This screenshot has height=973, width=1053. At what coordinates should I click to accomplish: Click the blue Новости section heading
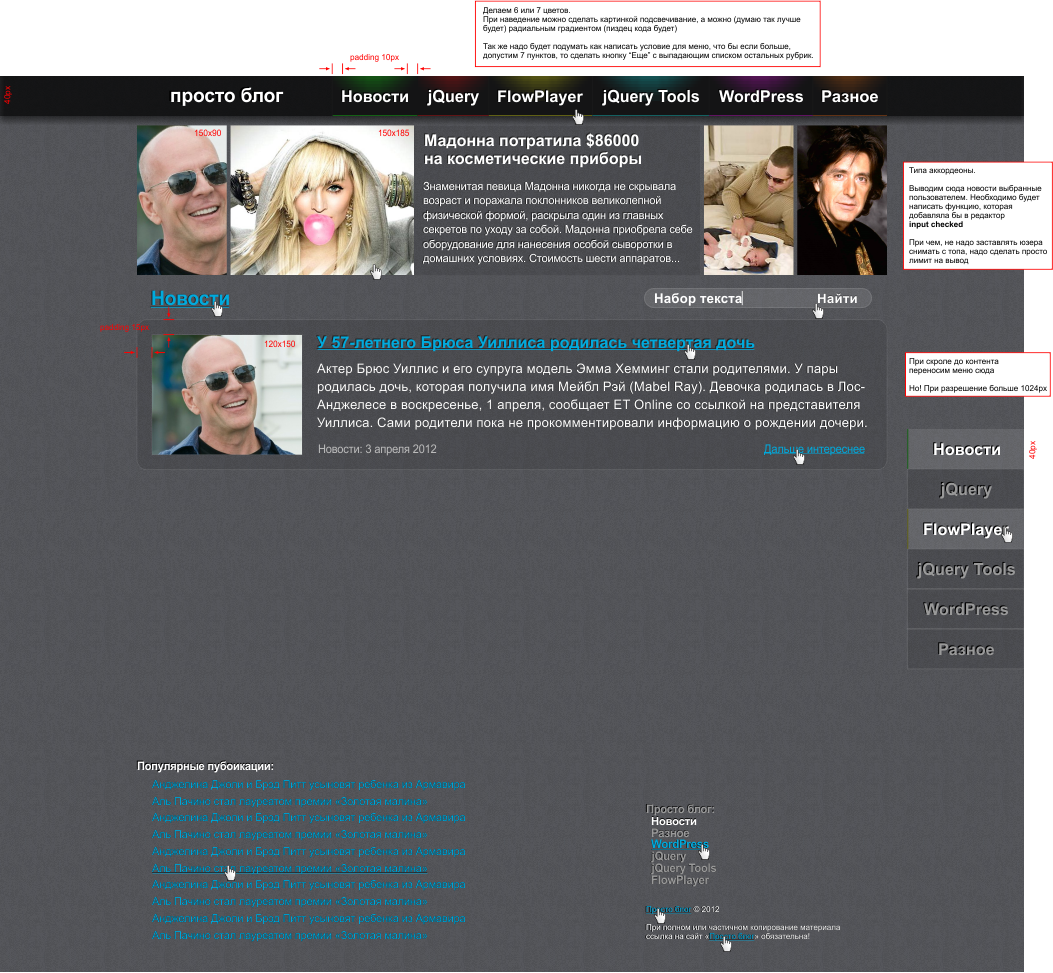click(190, 298)
